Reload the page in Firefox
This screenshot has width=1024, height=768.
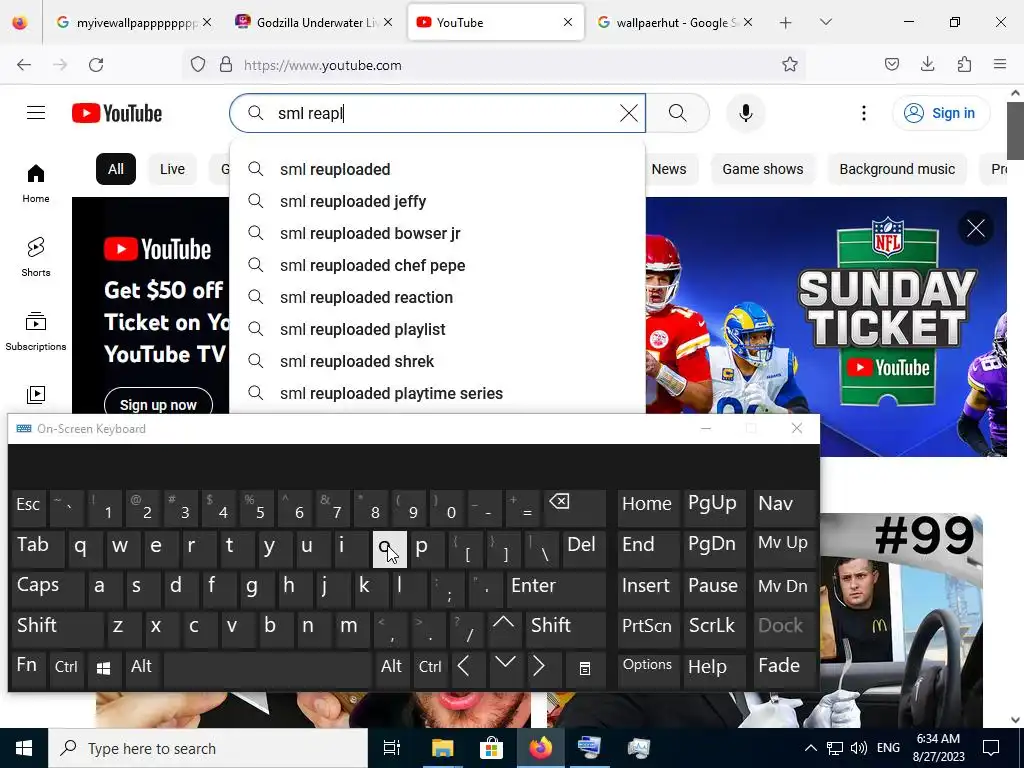(x=96, y=65)
